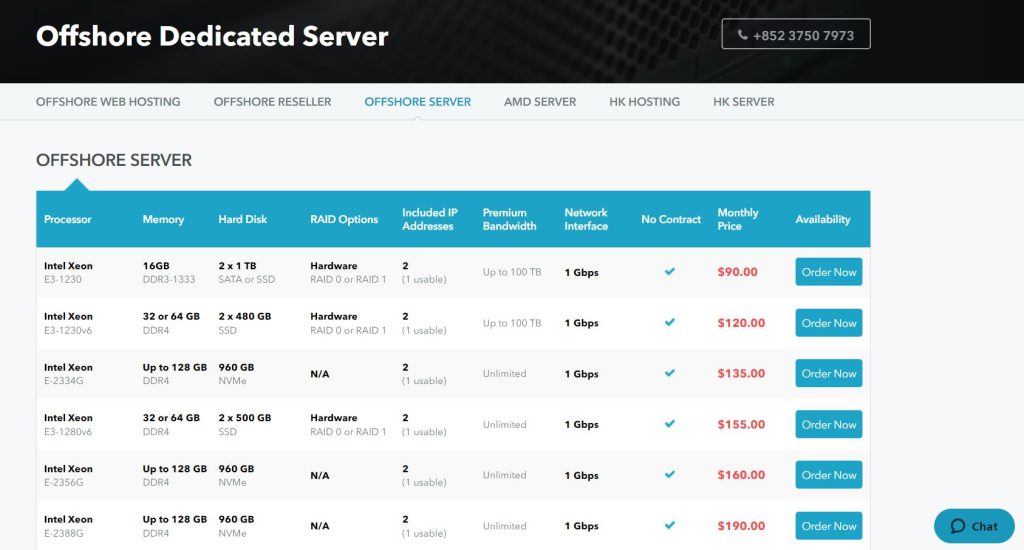Viewport: 1024px width, 550px height.
Task: Open the Chat widget
Action: [974, 526]
